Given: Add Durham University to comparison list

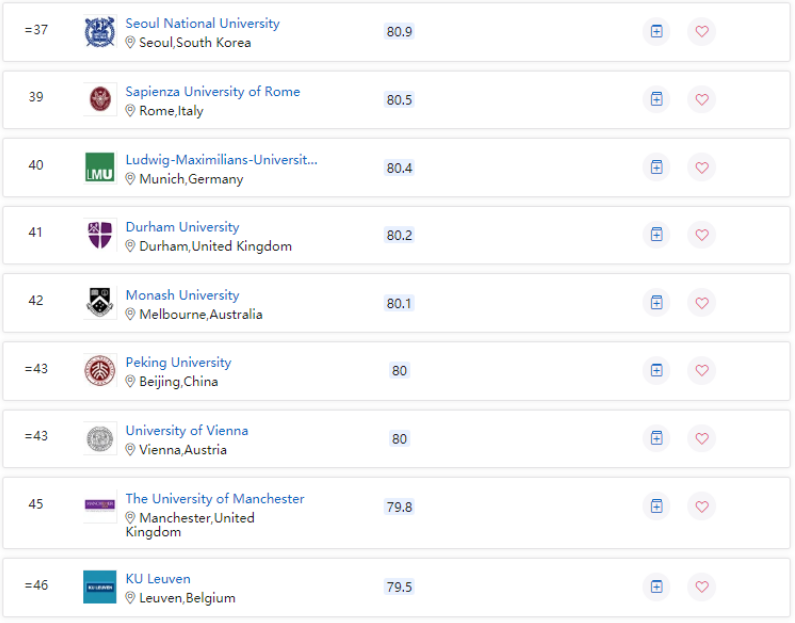Looking at the screenshot, I should 656,235.
